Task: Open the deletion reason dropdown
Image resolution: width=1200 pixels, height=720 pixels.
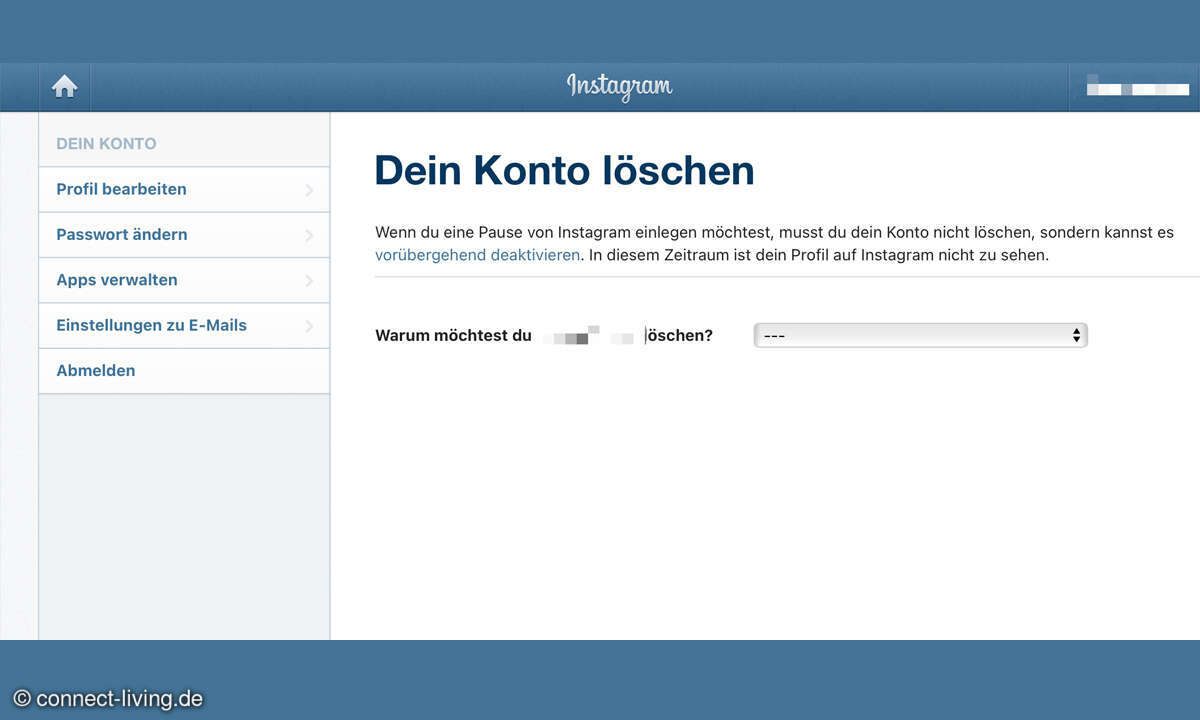Action: pyautogui.click(x=920, y=336)
